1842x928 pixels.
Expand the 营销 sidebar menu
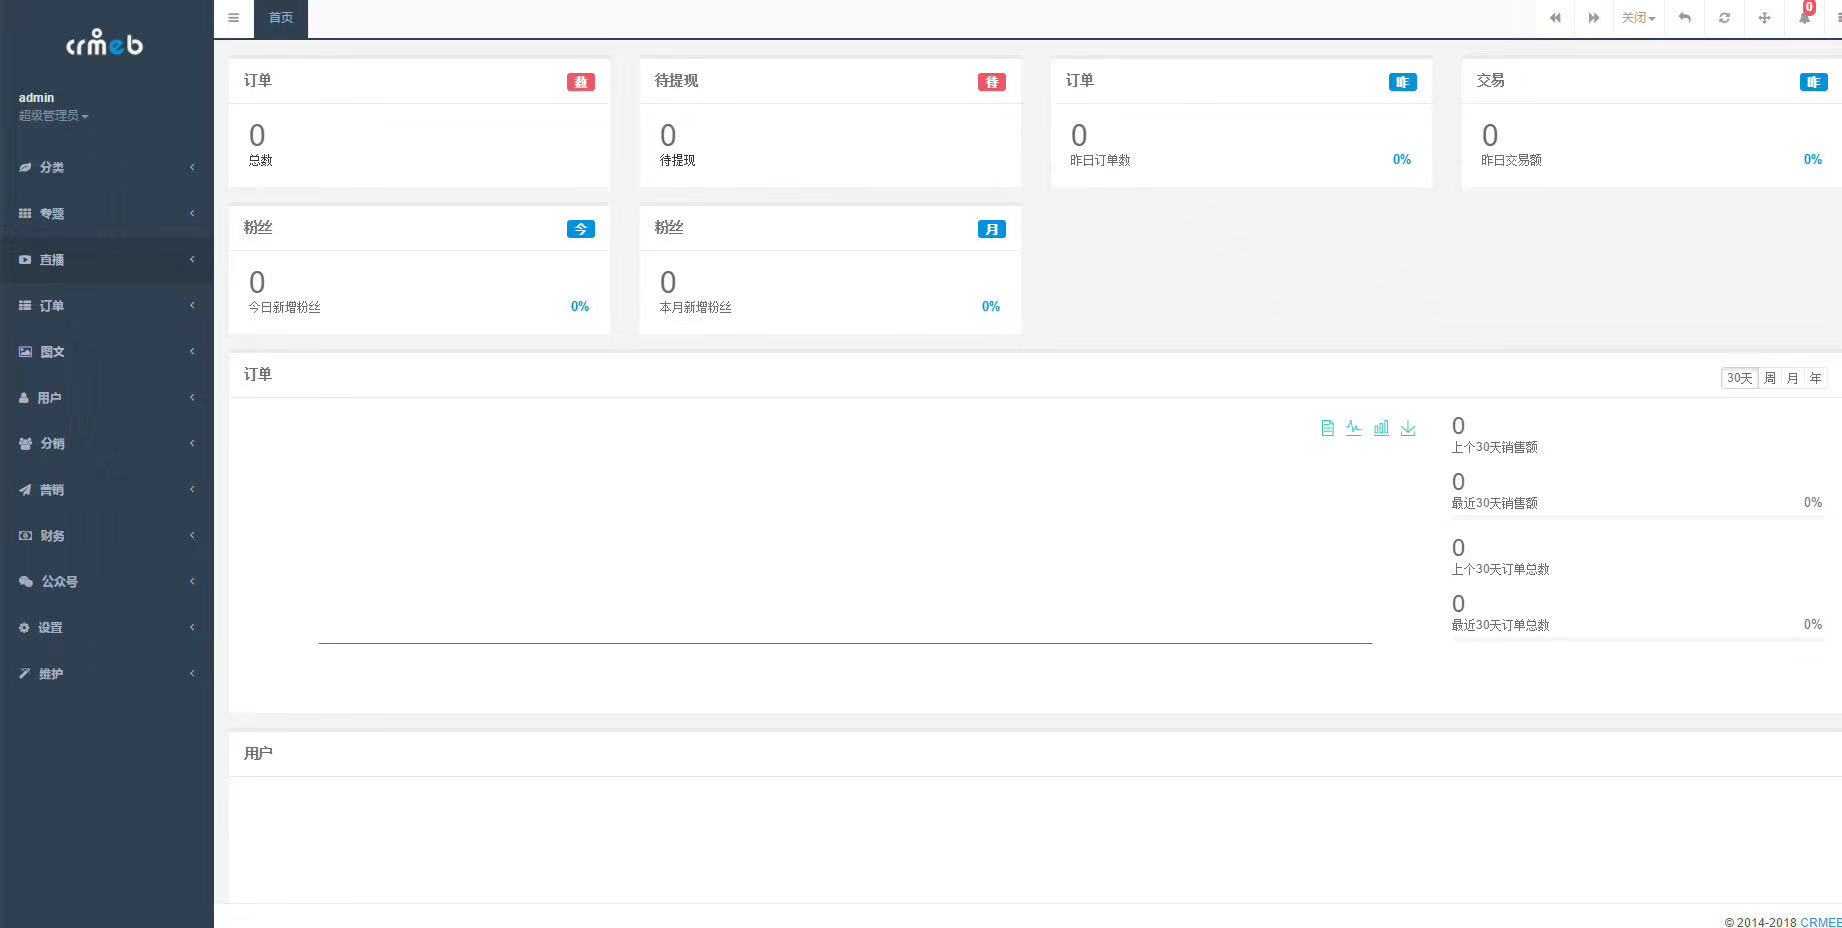pyautogui.click(x=106, y=490)
